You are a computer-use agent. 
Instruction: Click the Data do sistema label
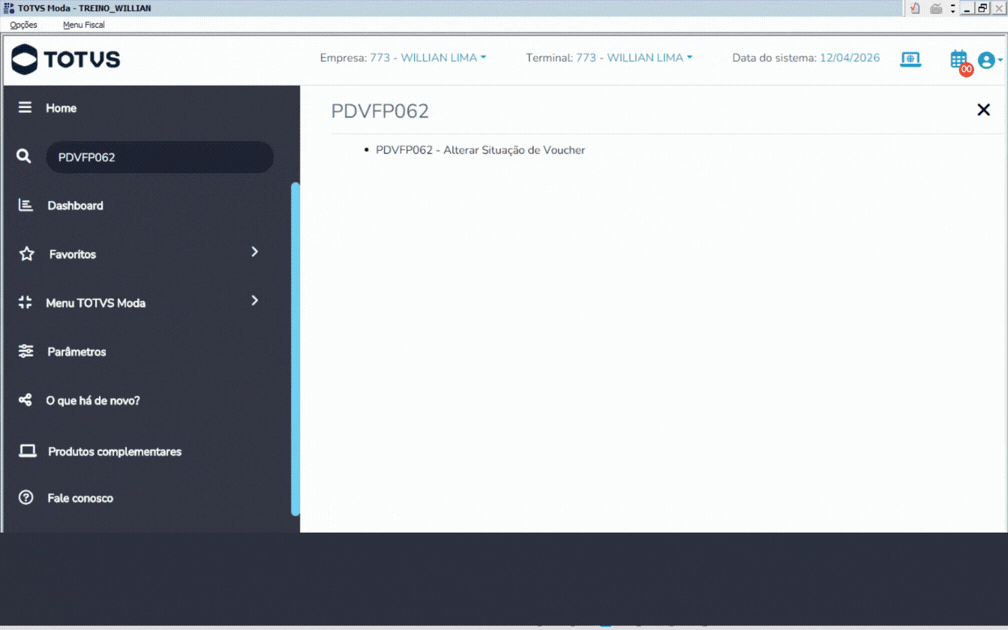click(774, 58)
